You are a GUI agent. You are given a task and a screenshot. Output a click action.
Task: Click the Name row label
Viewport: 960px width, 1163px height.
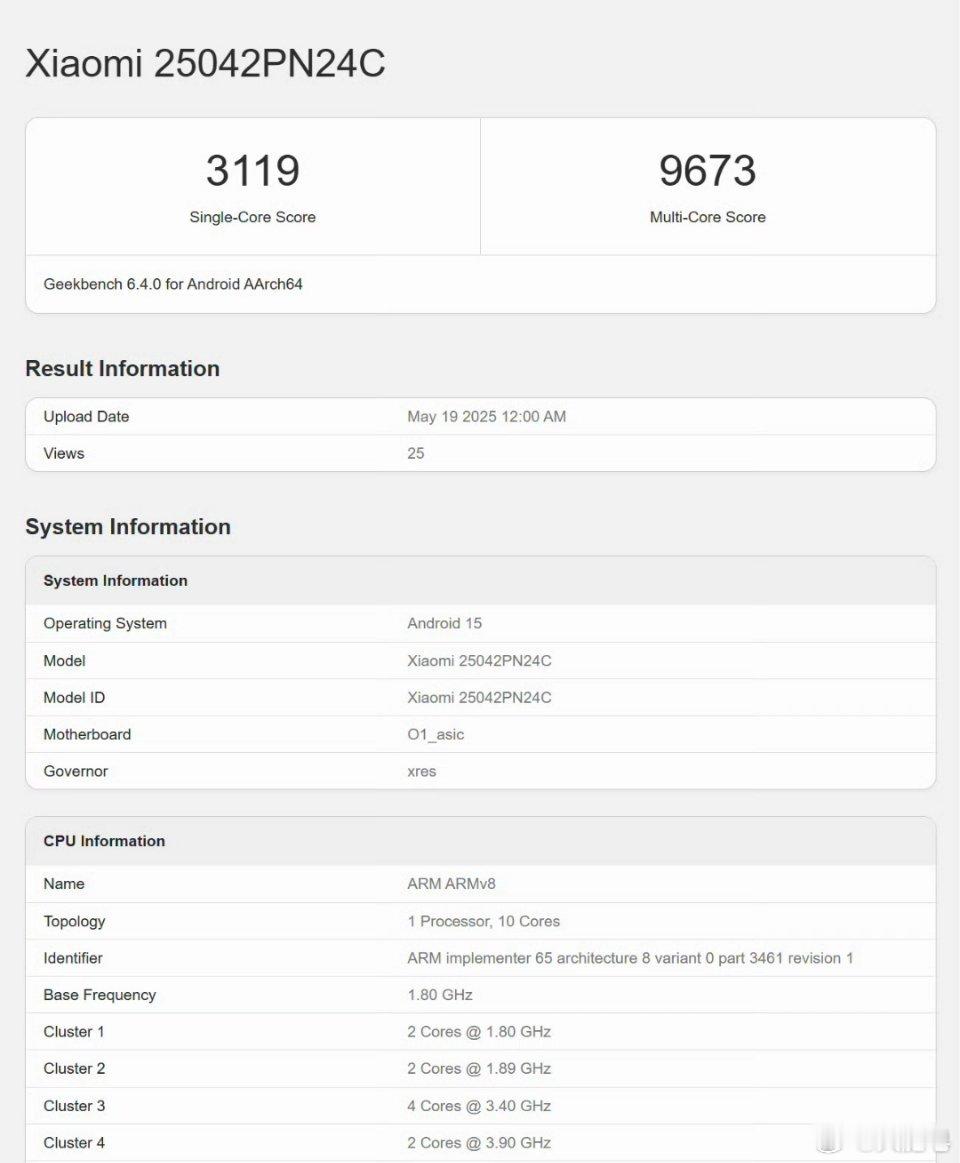coord(64,884)
